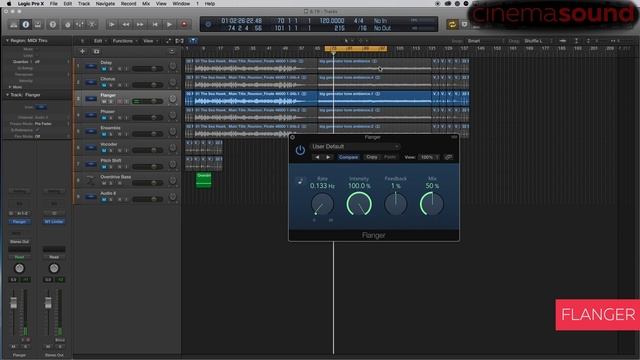Open the Edit dropdown in tracks area
Viewport: 640px width, 360px height.
click(x=100, y=41)
